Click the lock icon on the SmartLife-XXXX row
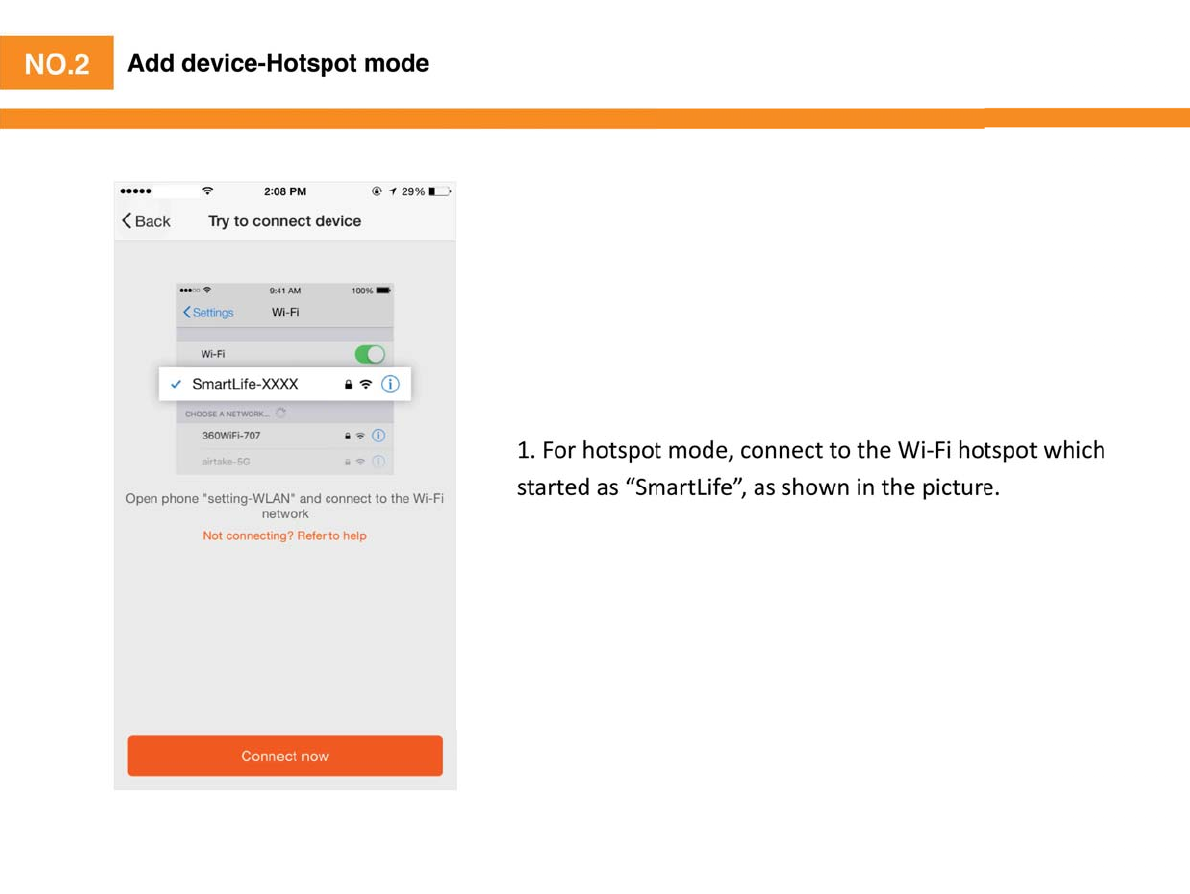Viewport: 1190px width, 894px height. (348, 385)
